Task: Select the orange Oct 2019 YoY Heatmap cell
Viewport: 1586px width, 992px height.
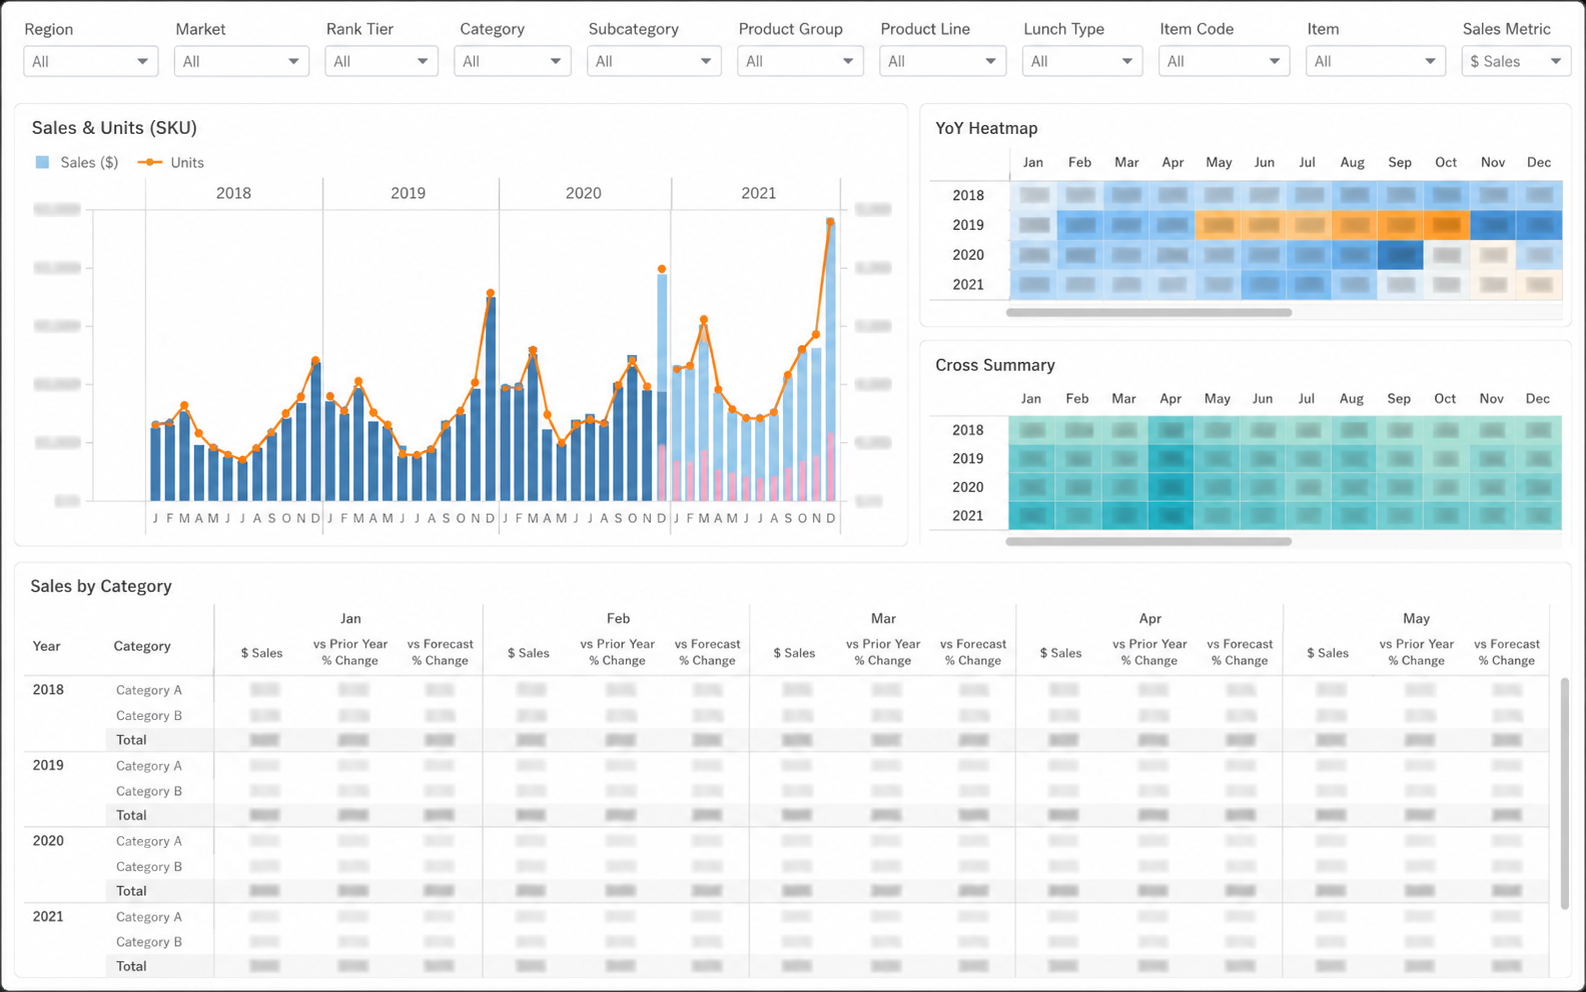Action: [1446, 225]
